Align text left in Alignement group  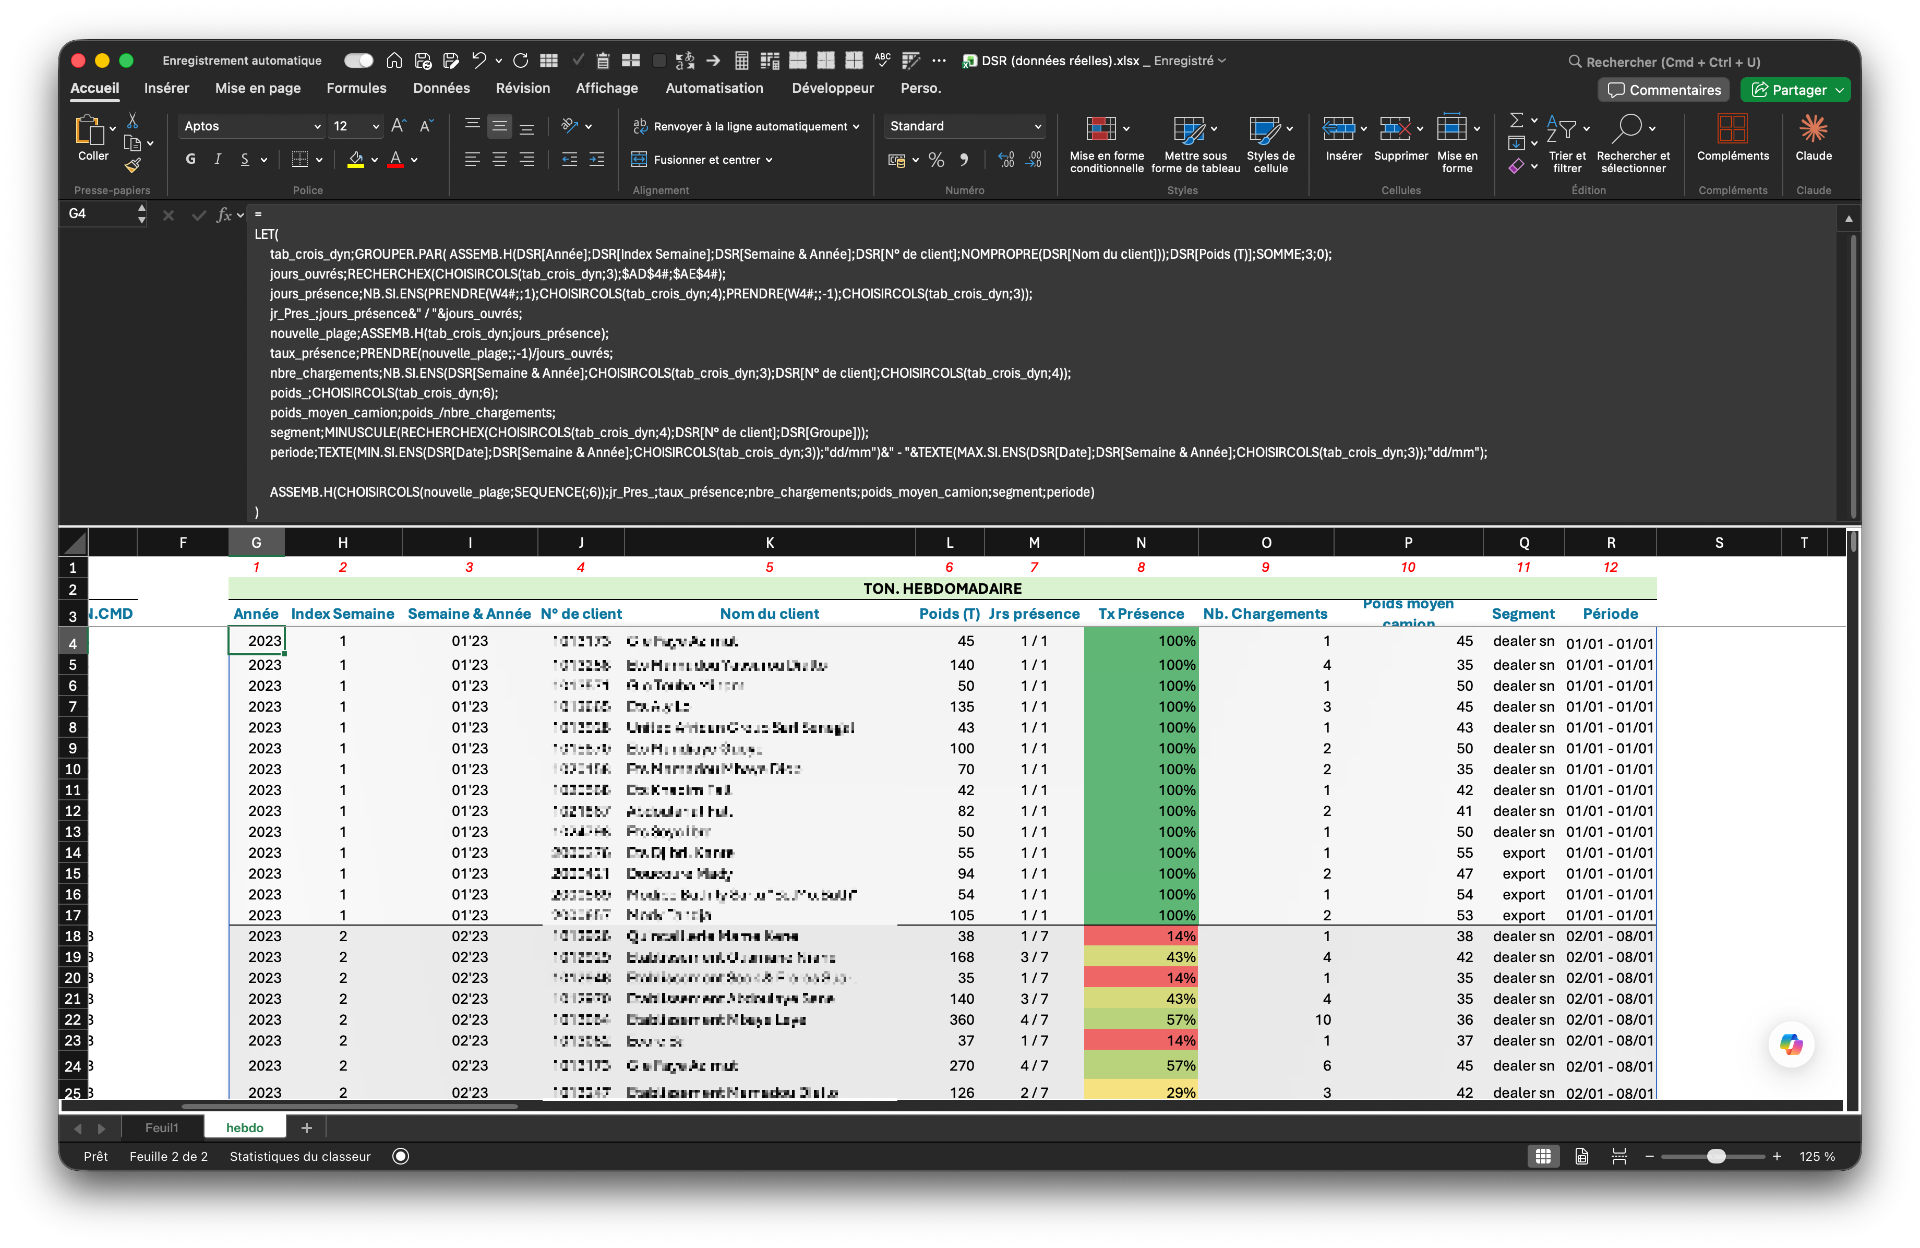click(472, 159)
